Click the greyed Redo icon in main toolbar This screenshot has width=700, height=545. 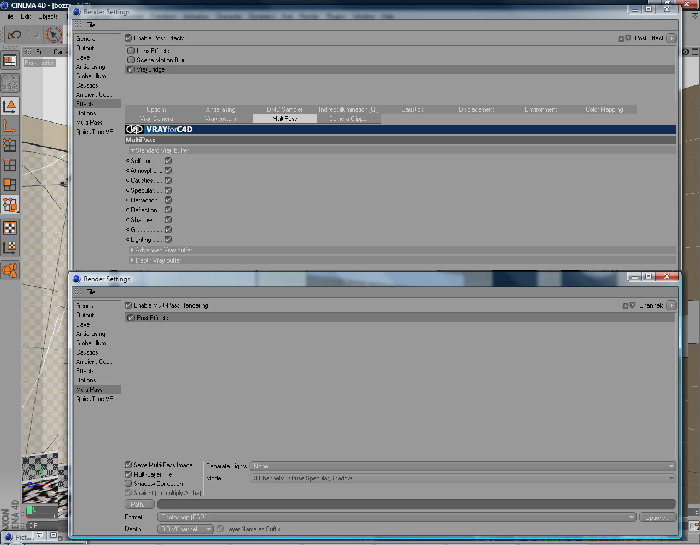tap(33, 35)
